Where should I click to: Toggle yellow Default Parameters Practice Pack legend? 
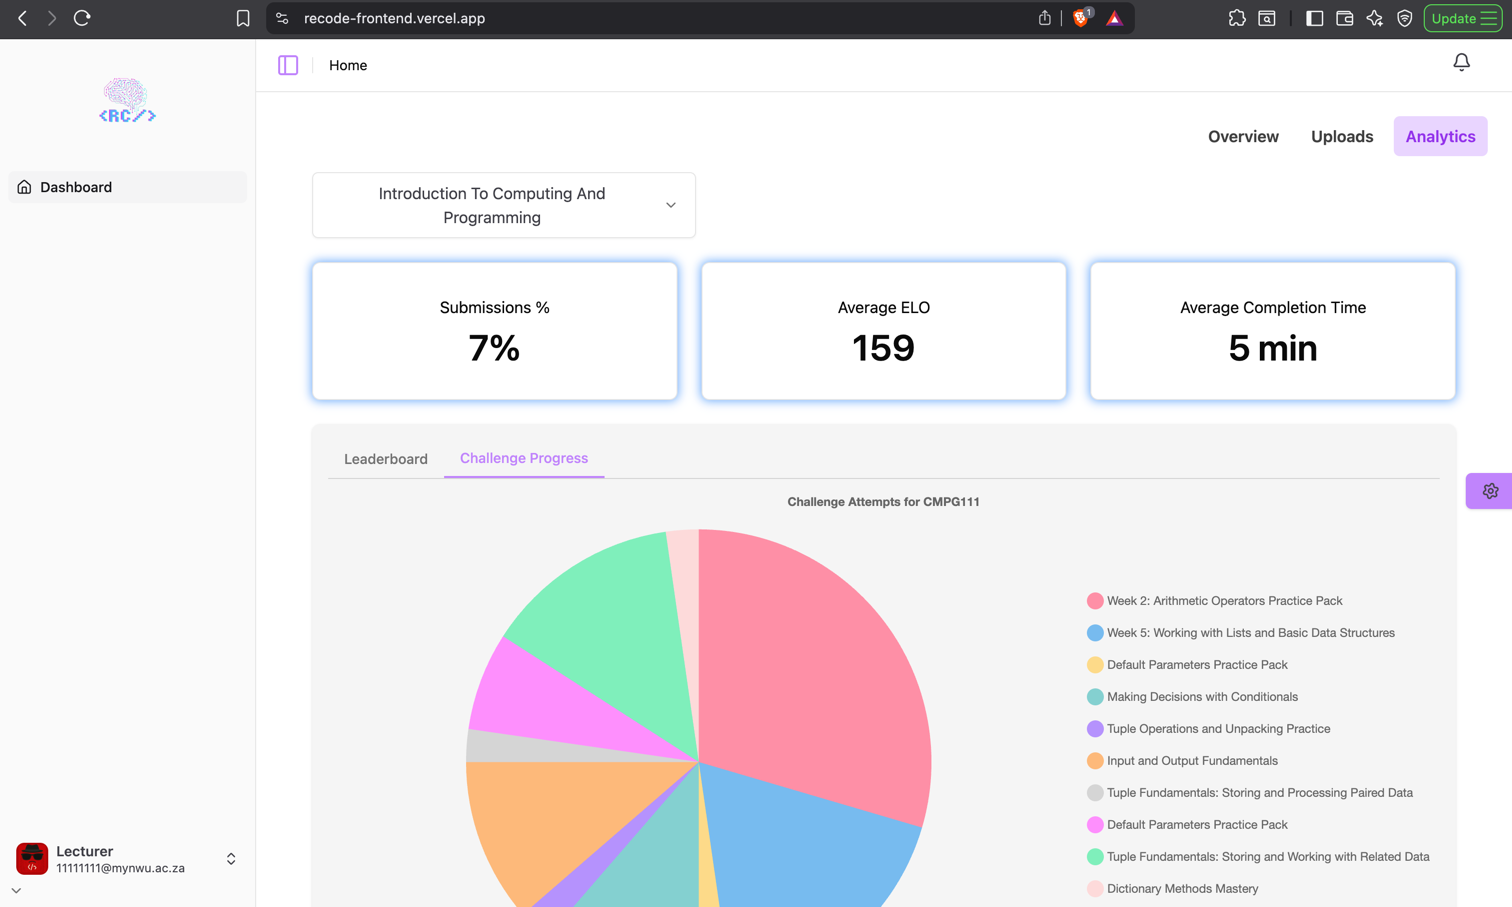(x=1187, y=665)
